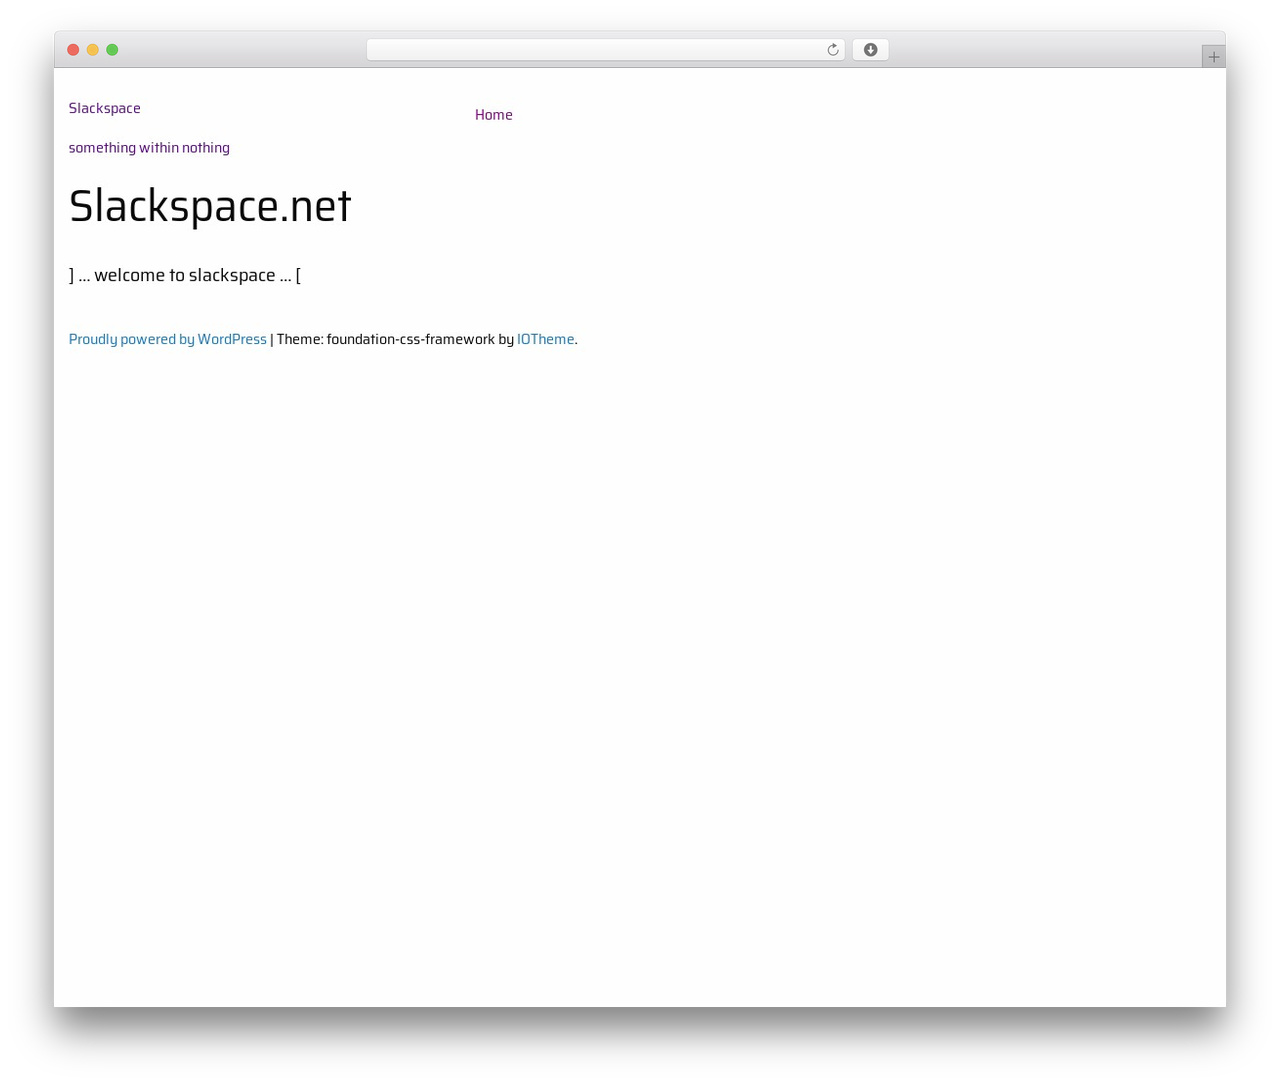The height and width of the screenshot is (1084, 1280).
Task: Visit the Slackspace site title link
Action: tap(105, 108)
